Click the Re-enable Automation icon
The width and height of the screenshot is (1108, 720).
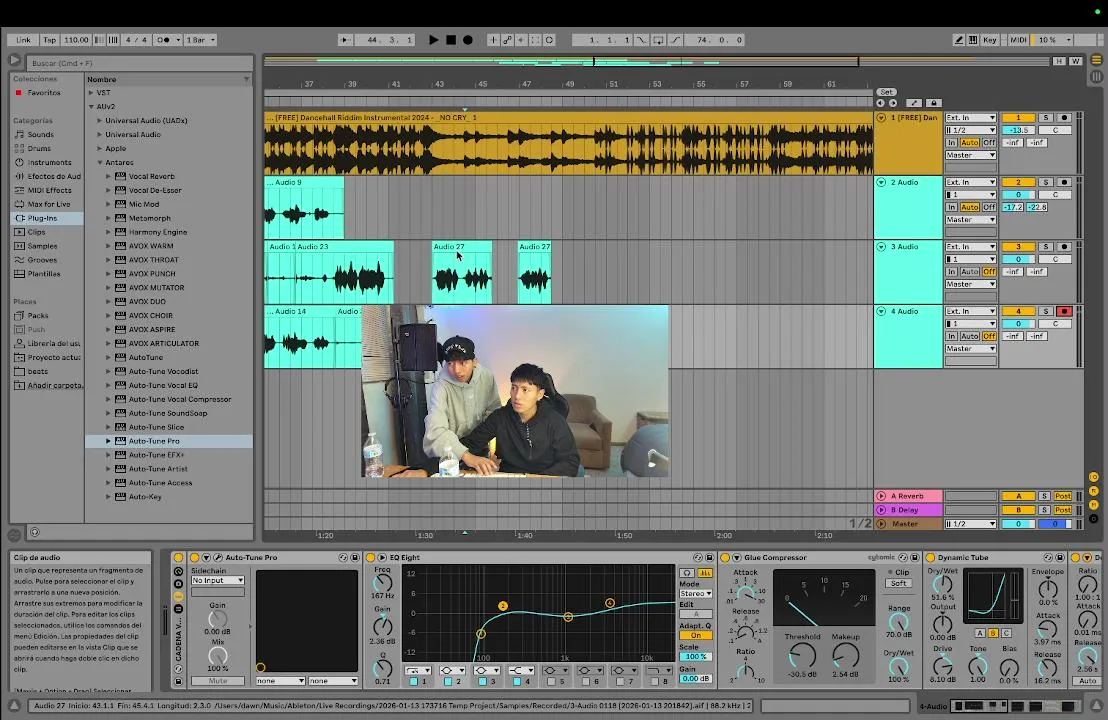521,40
